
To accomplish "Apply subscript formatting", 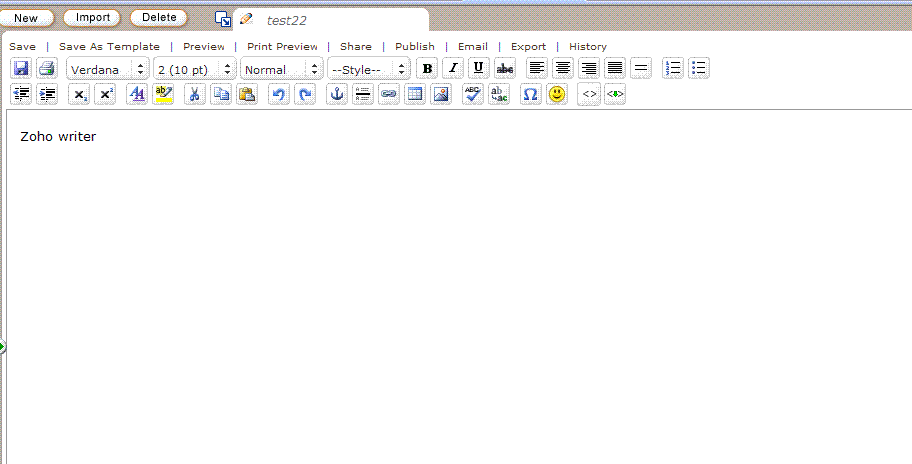I will coord(79,94).
